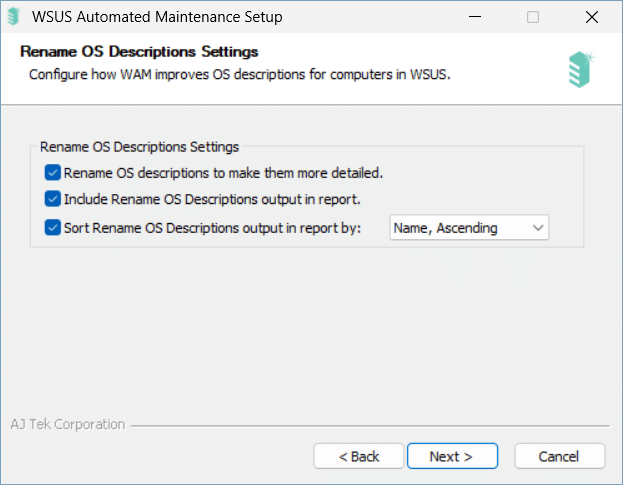Go back with the < Back button

pyautogui.click(x=359, y=456)
